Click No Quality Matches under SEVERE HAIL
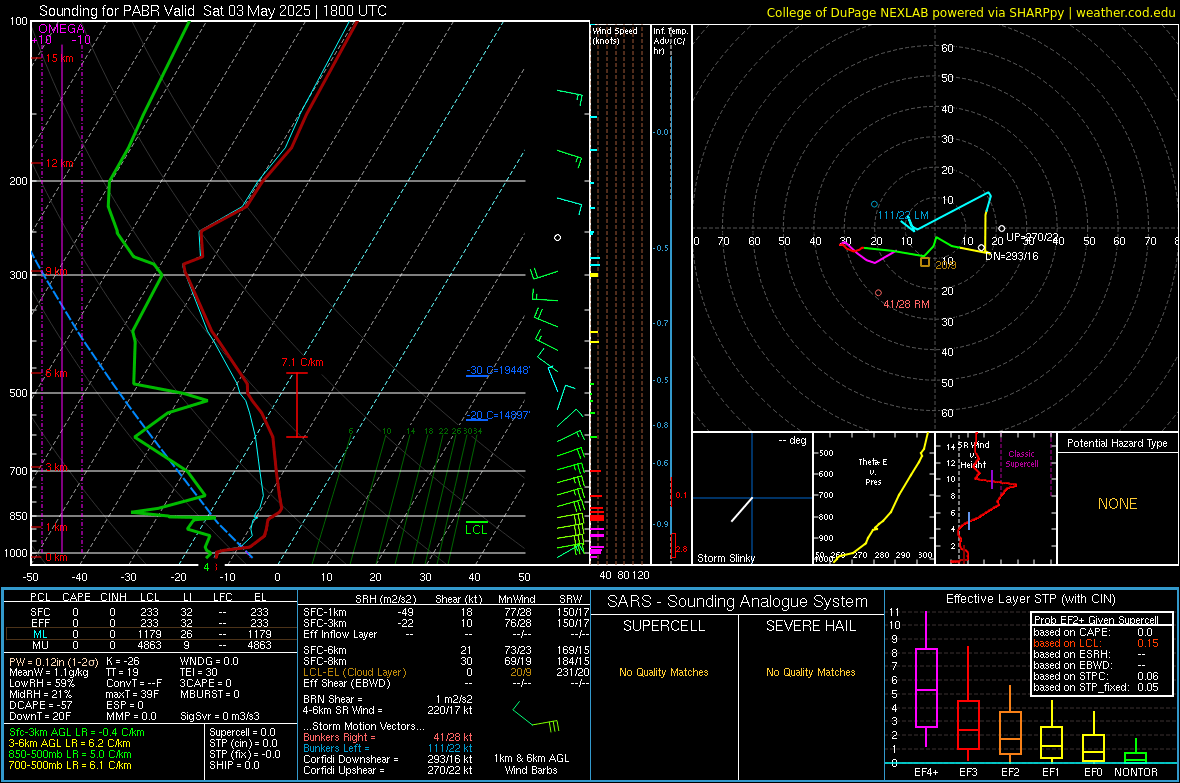1180x783 pixels. click(x=810, y=672)
